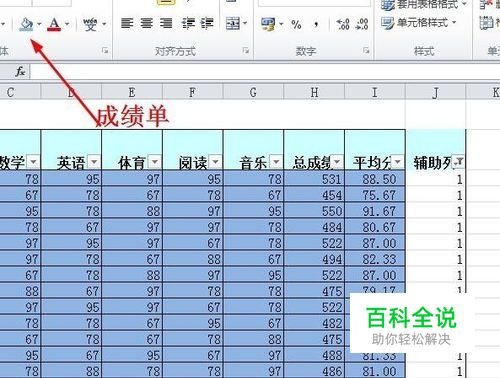The width and height of the screenshot is (500, 378).
Task: Select the 平均分 header cell
Action: (375, 150)
